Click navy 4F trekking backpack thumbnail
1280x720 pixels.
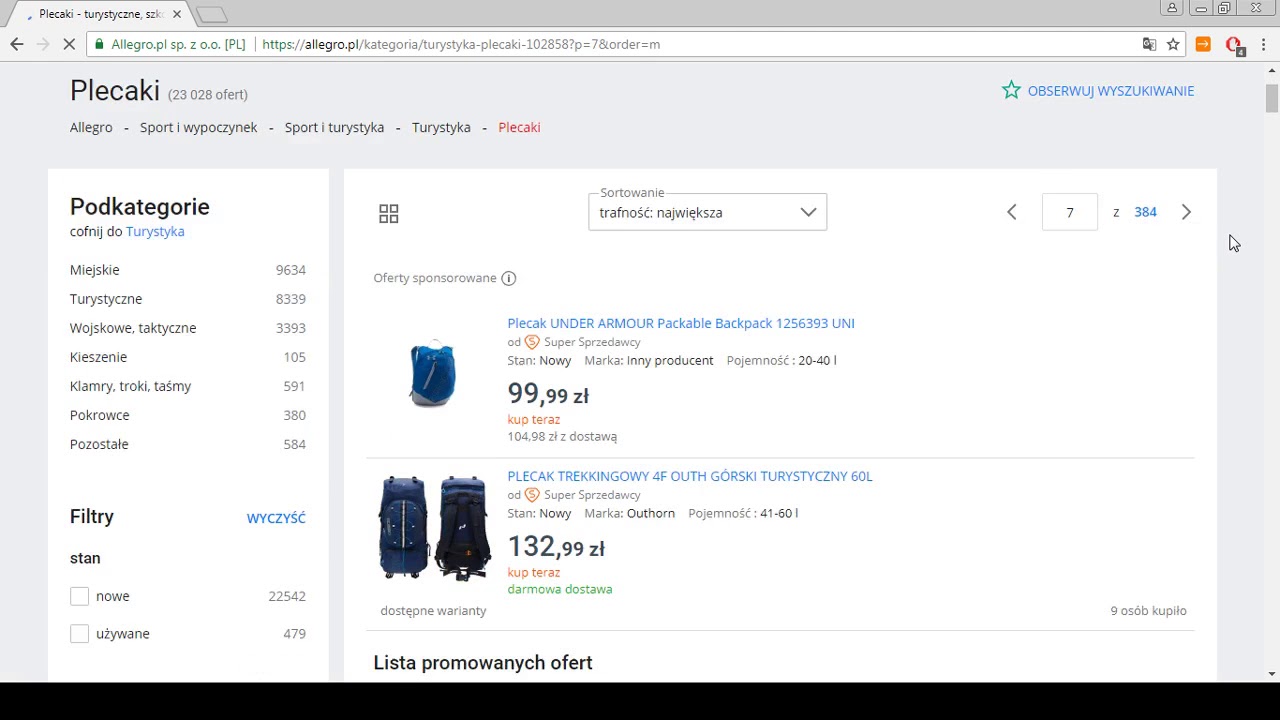(434, 527)
